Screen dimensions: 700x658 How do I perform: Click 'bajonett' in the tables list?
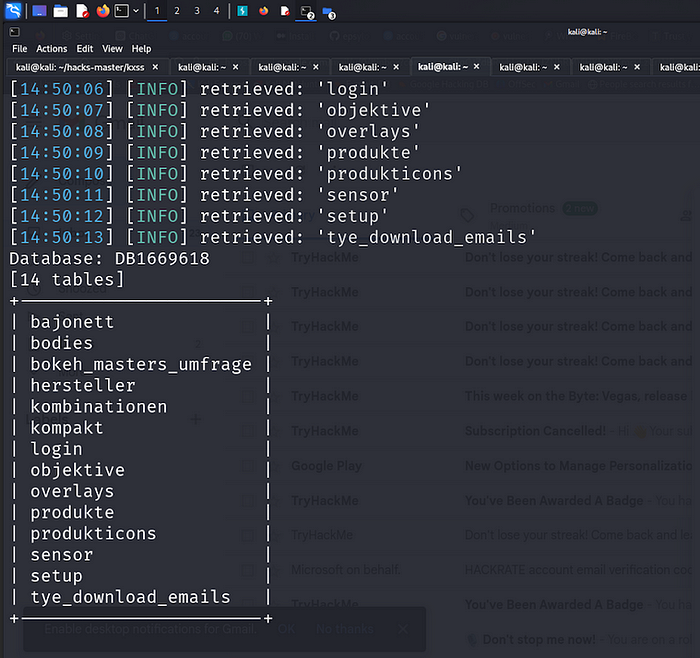72,322
